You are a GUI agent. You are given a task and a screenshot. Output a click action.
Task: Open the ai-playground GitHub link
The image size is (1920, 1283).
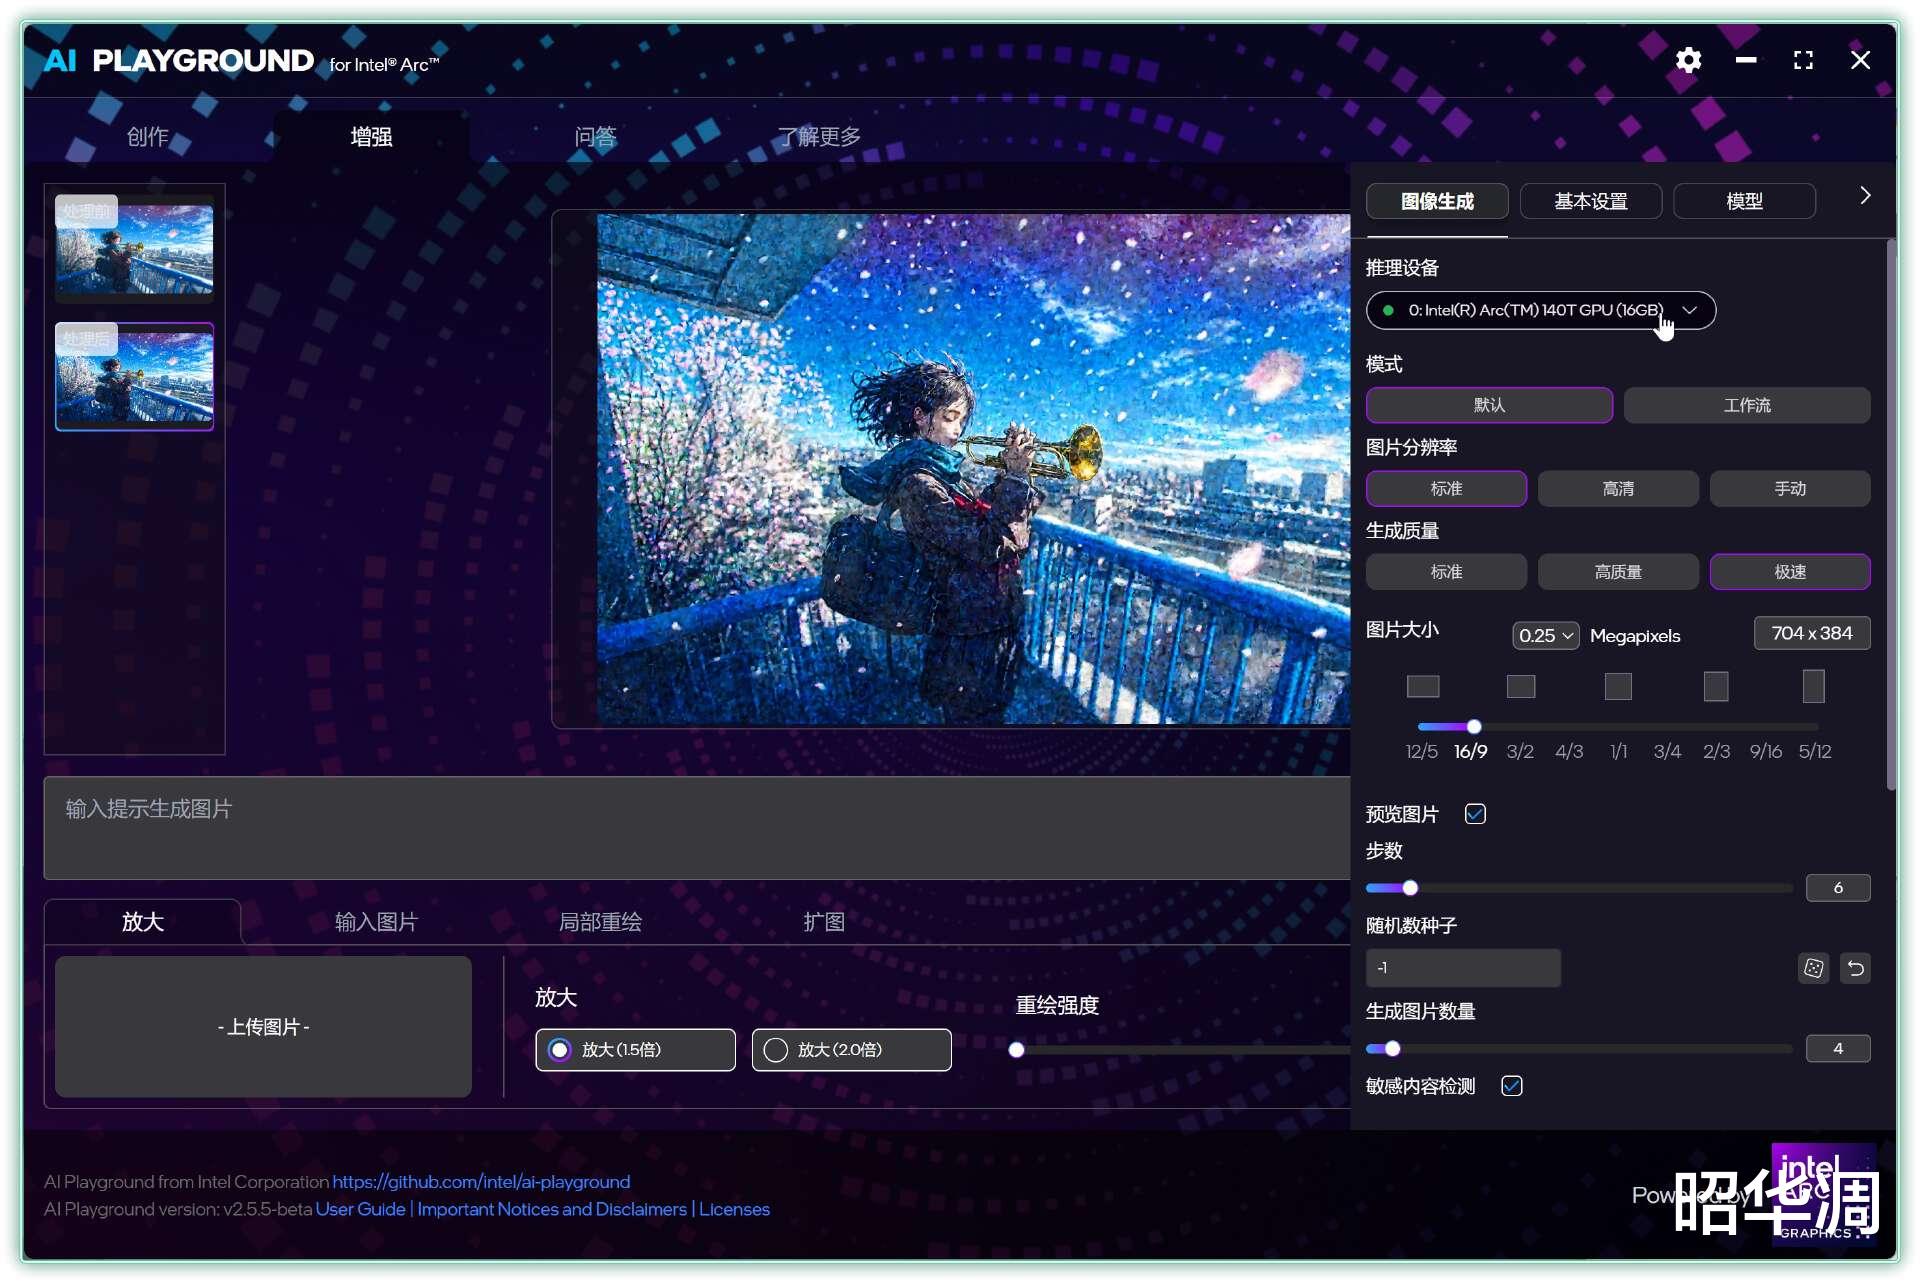tap(481, 1182)
